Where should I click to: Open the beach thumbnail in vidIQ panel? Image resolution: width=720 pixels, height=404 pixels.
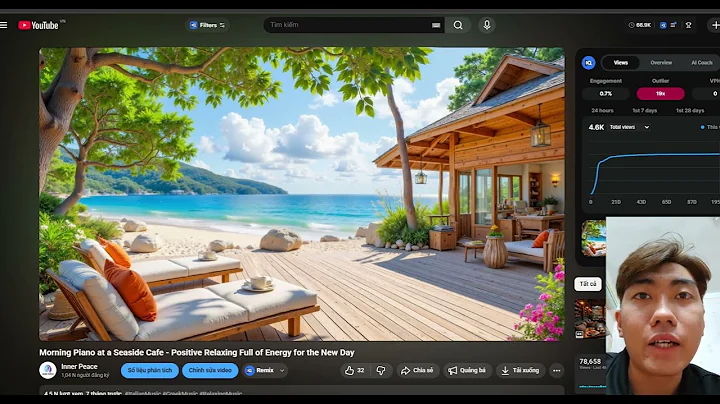pos(594,238)
